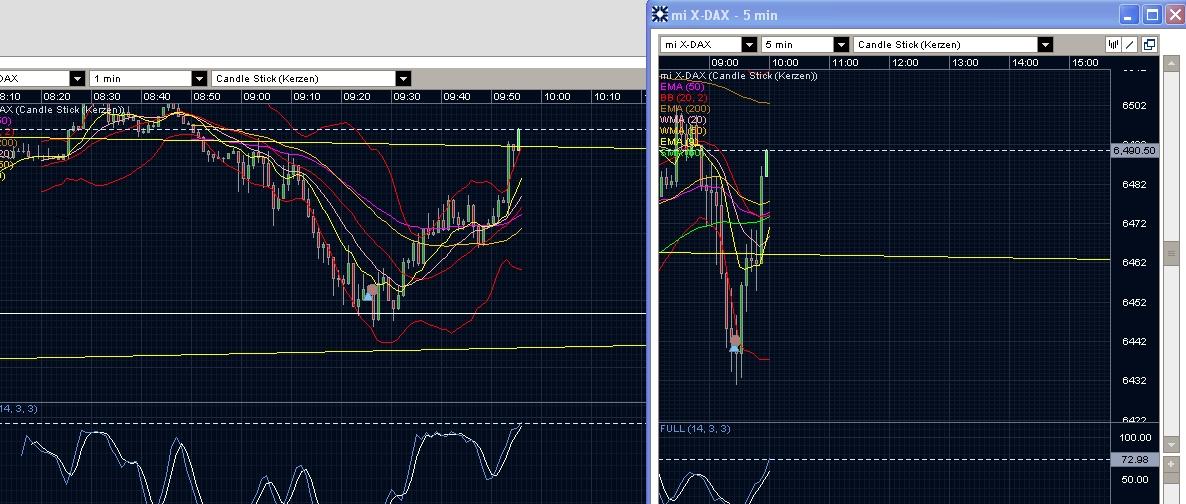Click the pink trade marker on the 1 min chart
This screenshot has width=1186, height=504.
[x=371, y=290]
